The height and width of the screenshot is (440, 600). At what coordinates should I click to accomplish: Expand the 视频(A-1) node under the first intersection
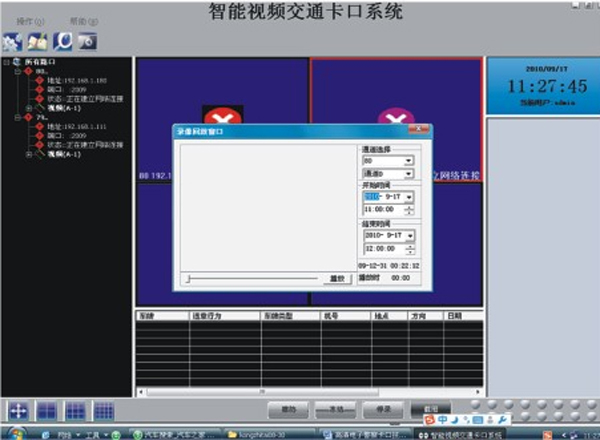28,107
